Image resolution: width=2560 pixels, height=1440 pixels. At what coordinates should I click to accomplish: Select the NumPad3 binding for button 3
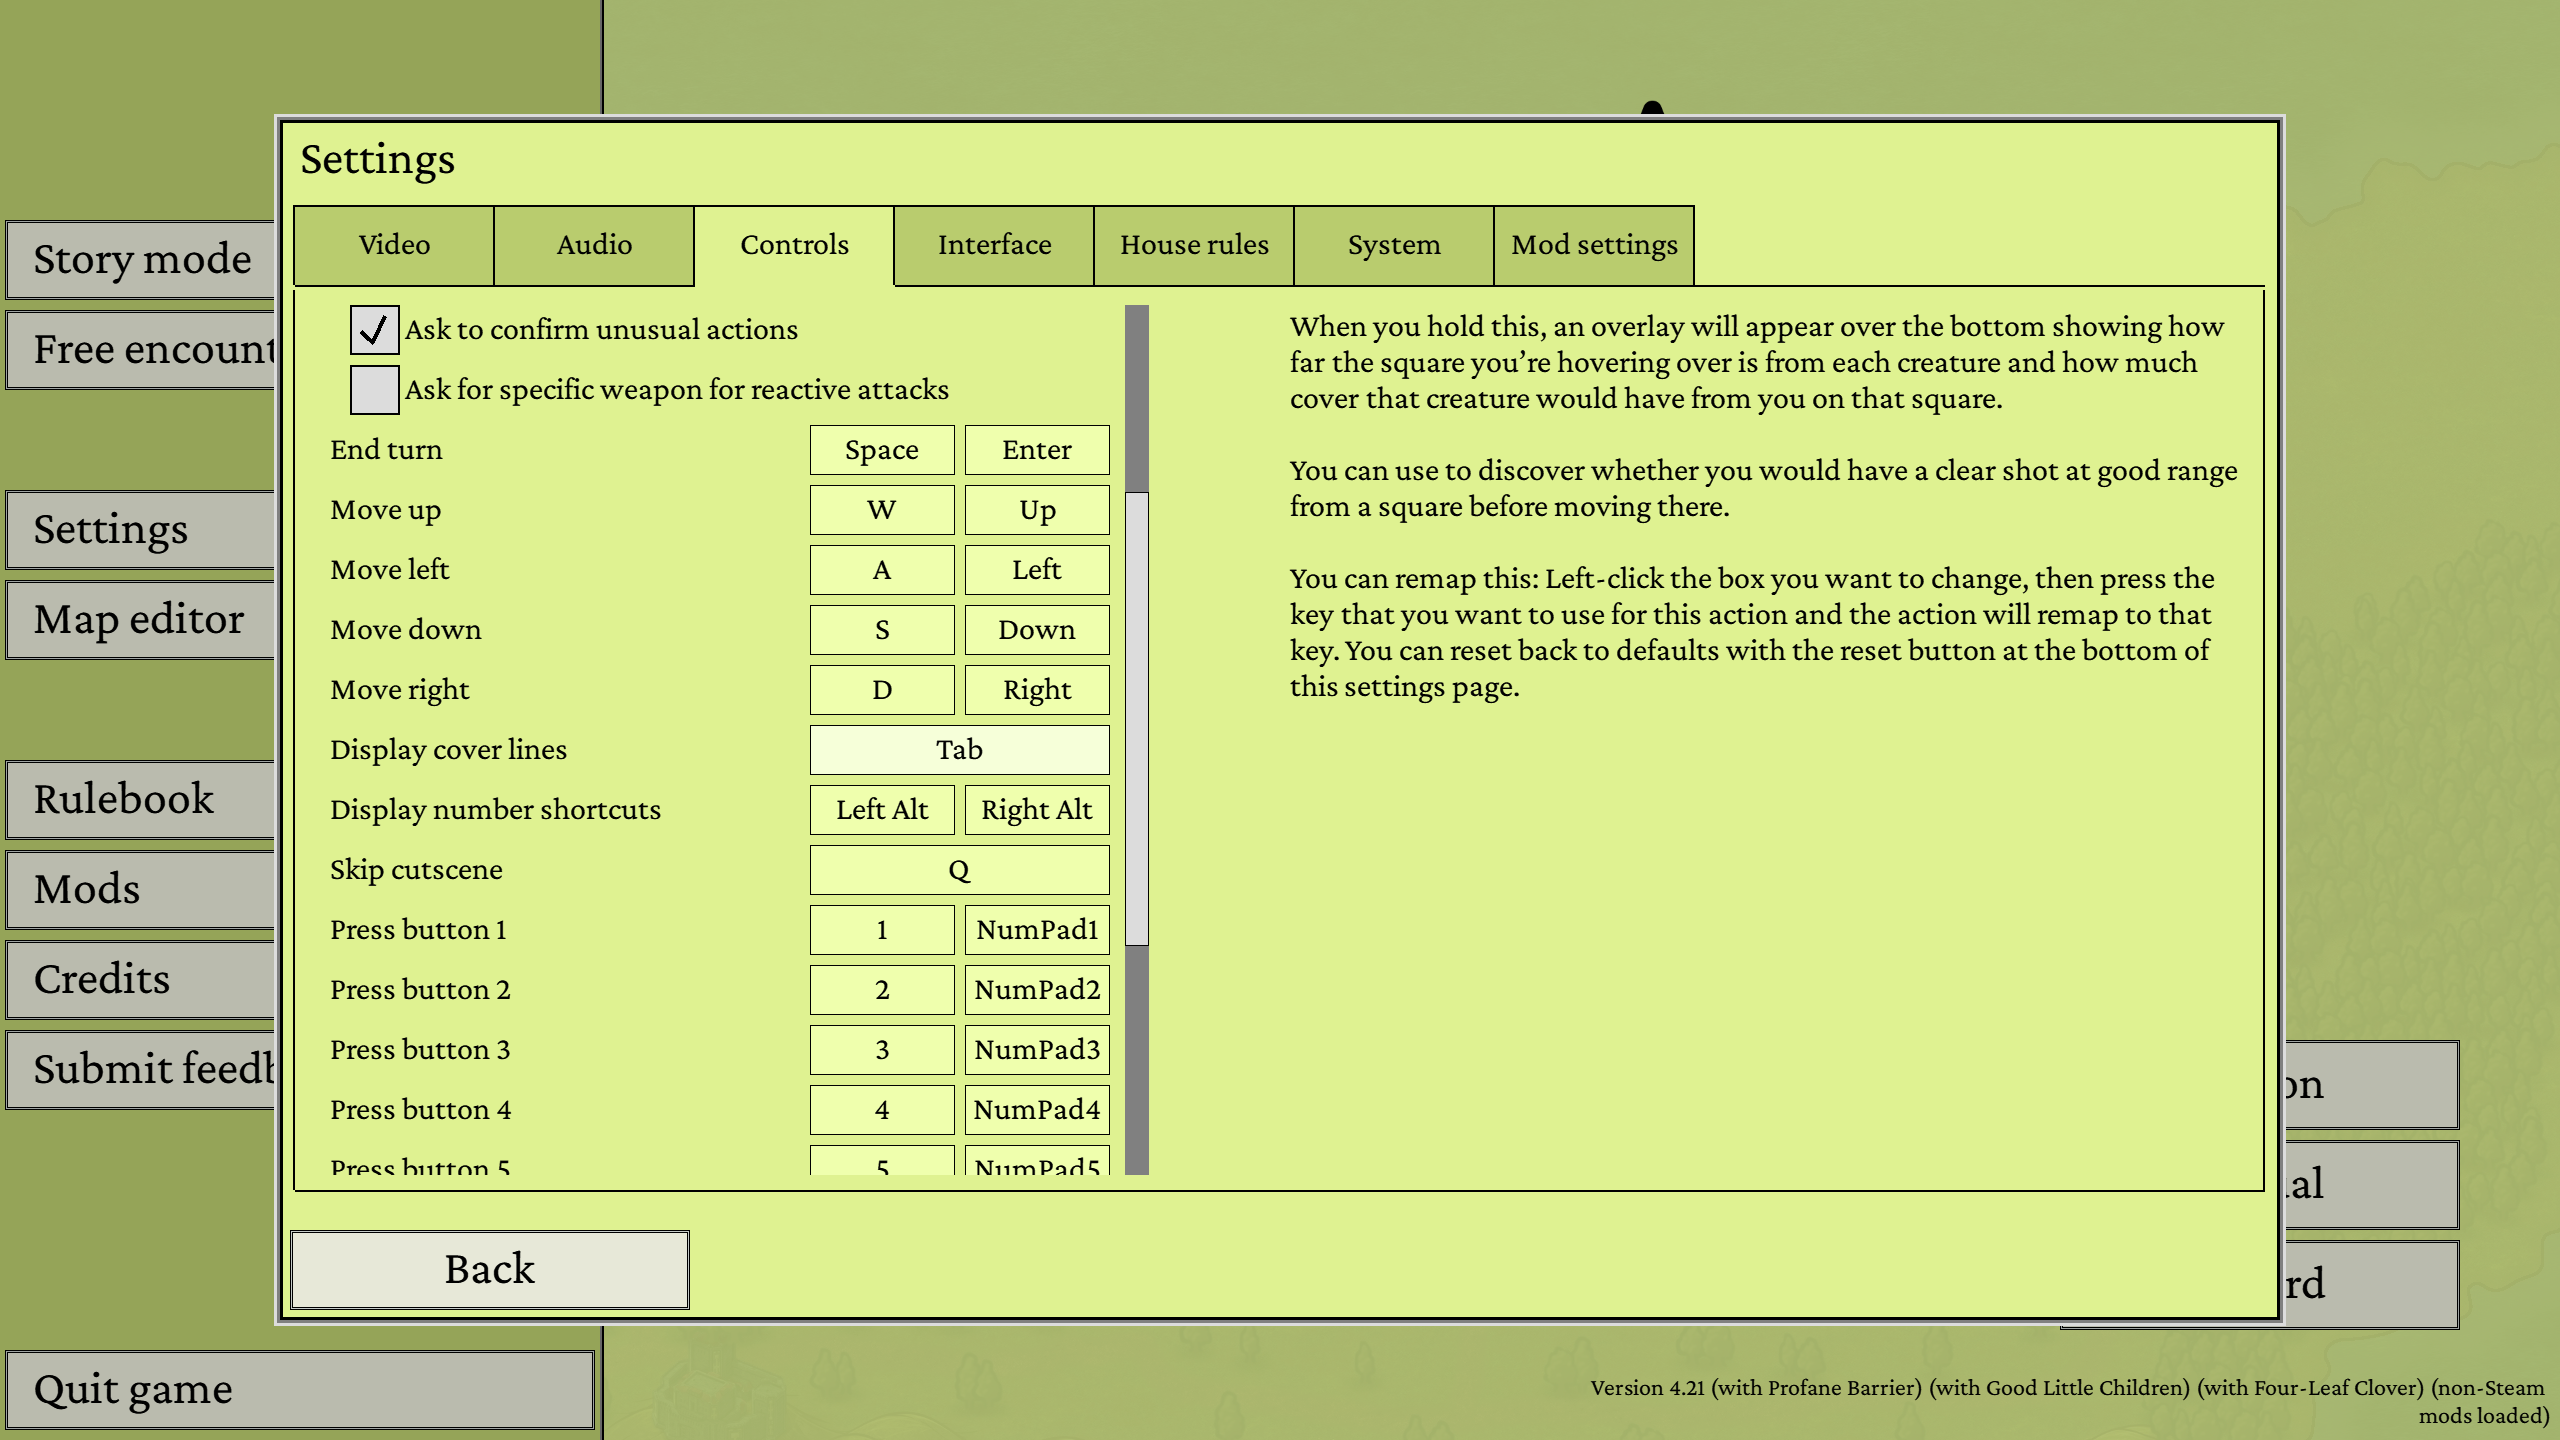1036,1050
